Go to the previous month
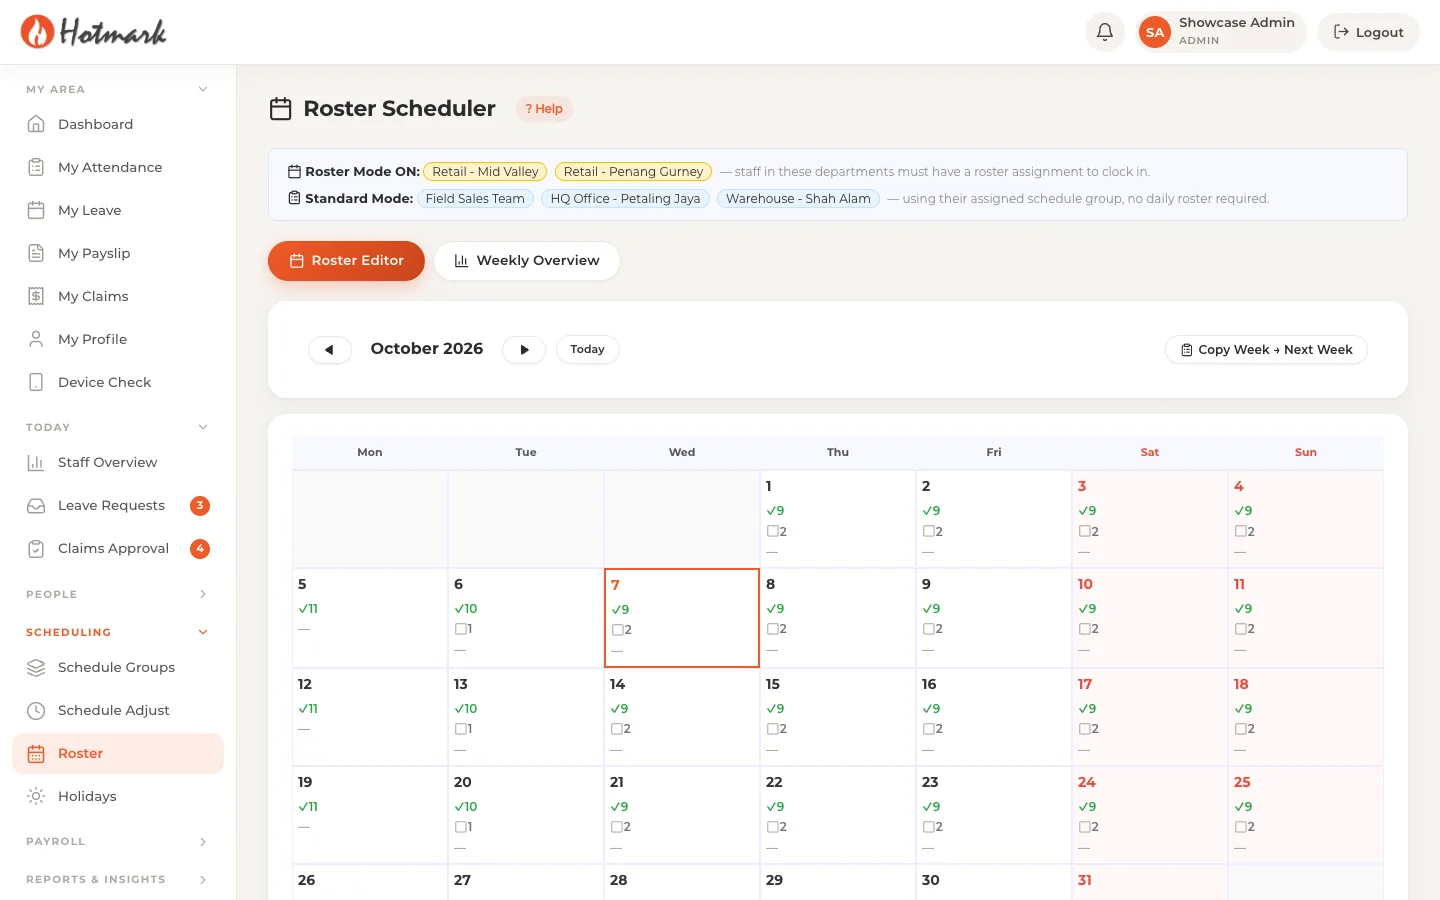This screenshot has width=1440, height=900. 329,349
